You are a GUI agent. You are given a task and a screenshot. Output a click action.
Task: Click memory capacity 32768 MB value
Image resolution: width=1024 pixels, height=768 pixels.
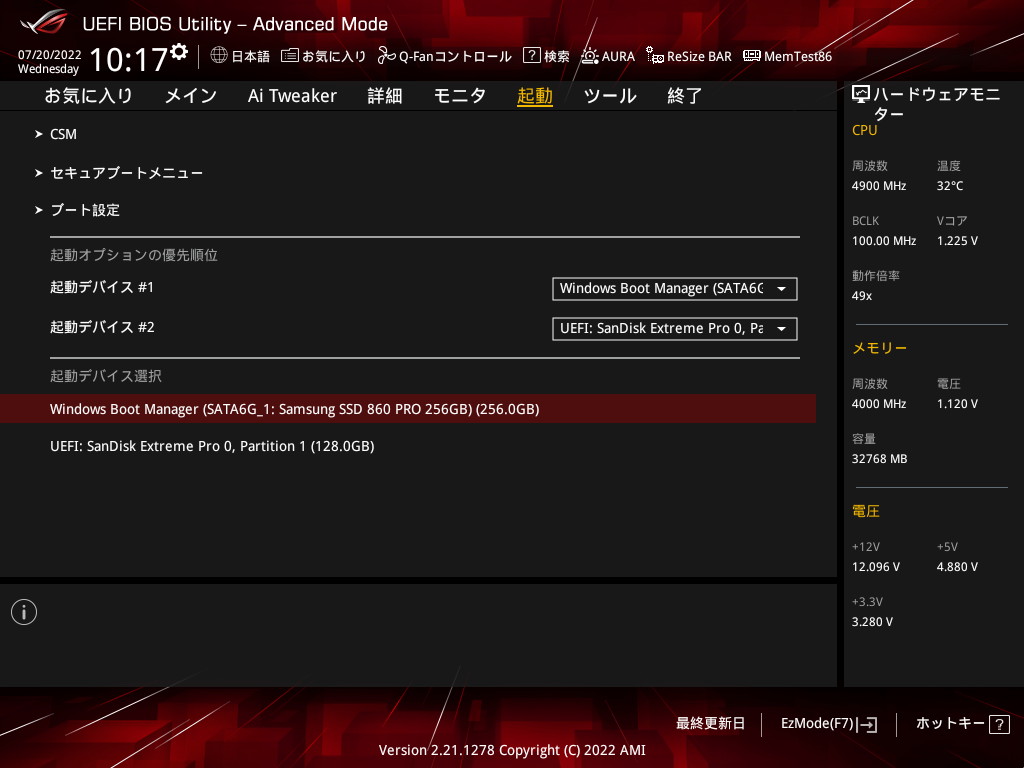(879, 458)
